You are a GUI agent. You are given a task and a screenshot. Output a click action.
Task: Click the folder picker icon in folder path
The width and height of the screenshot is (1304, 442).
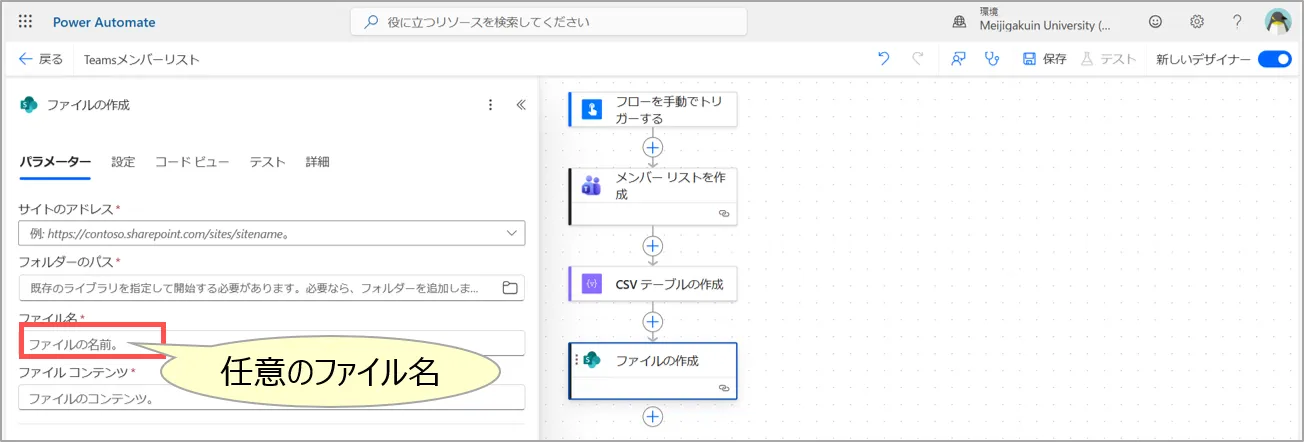click(x=510, y=288)
